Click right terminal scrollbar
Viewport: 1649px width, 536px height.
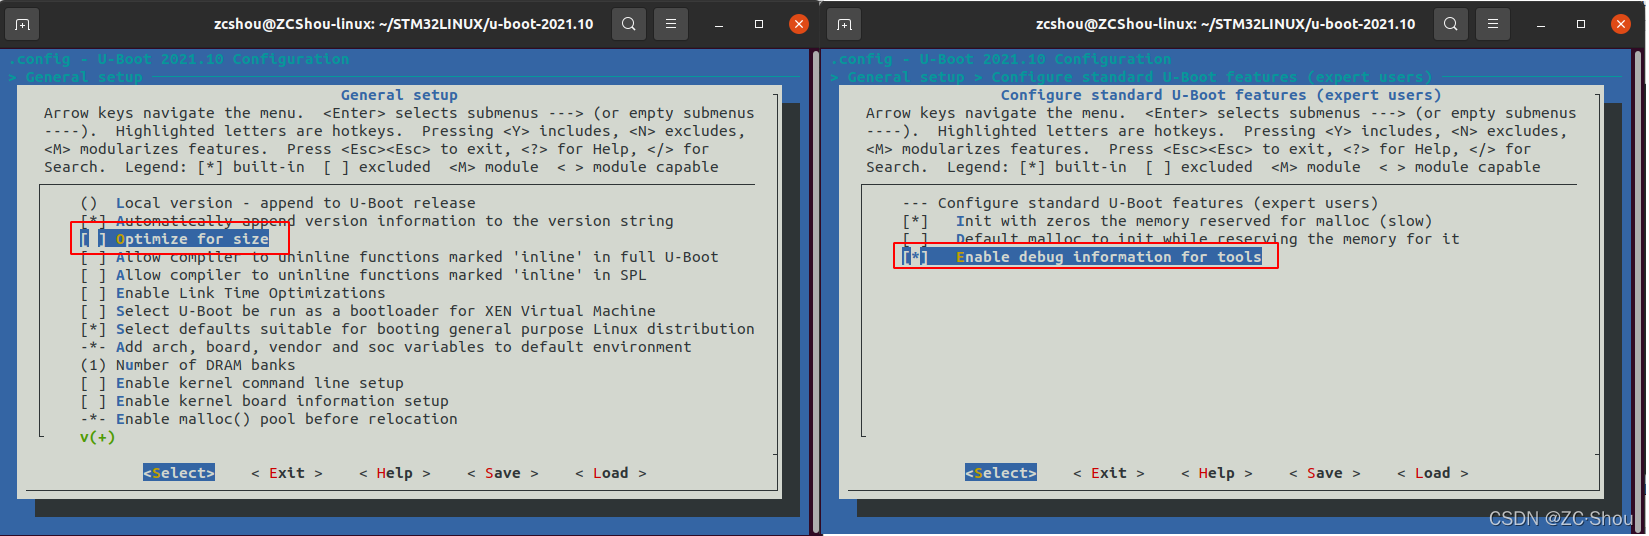(x=1638, y=292)
